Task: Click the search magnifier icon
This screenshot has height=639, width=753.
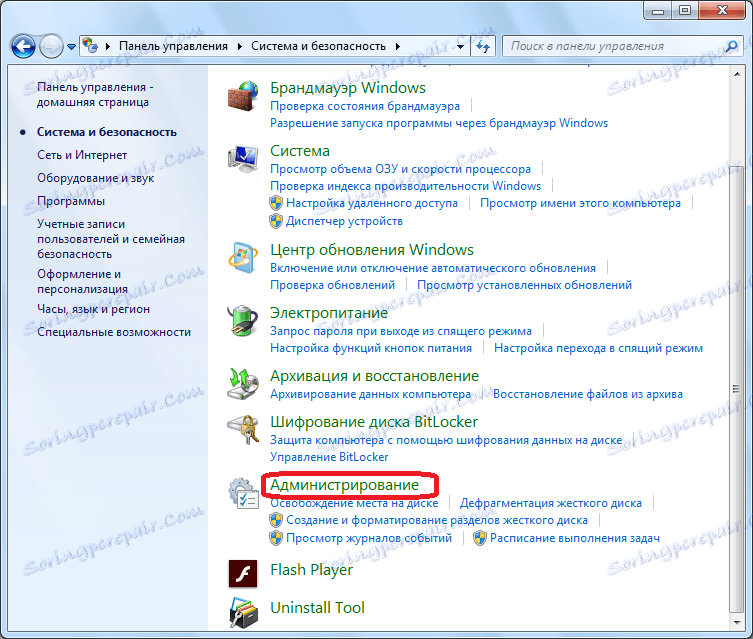Action: (x=731, y=46)
